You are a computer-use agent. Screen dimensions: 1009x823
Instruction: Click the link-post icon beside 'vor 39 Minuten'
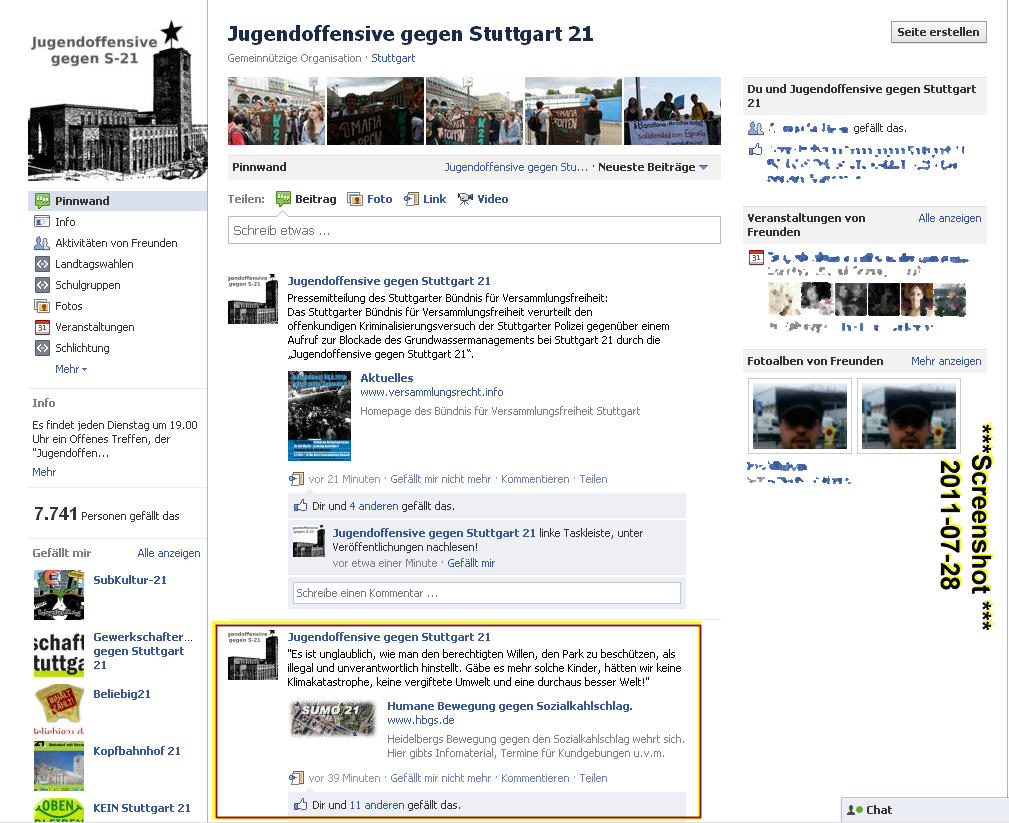296,778
